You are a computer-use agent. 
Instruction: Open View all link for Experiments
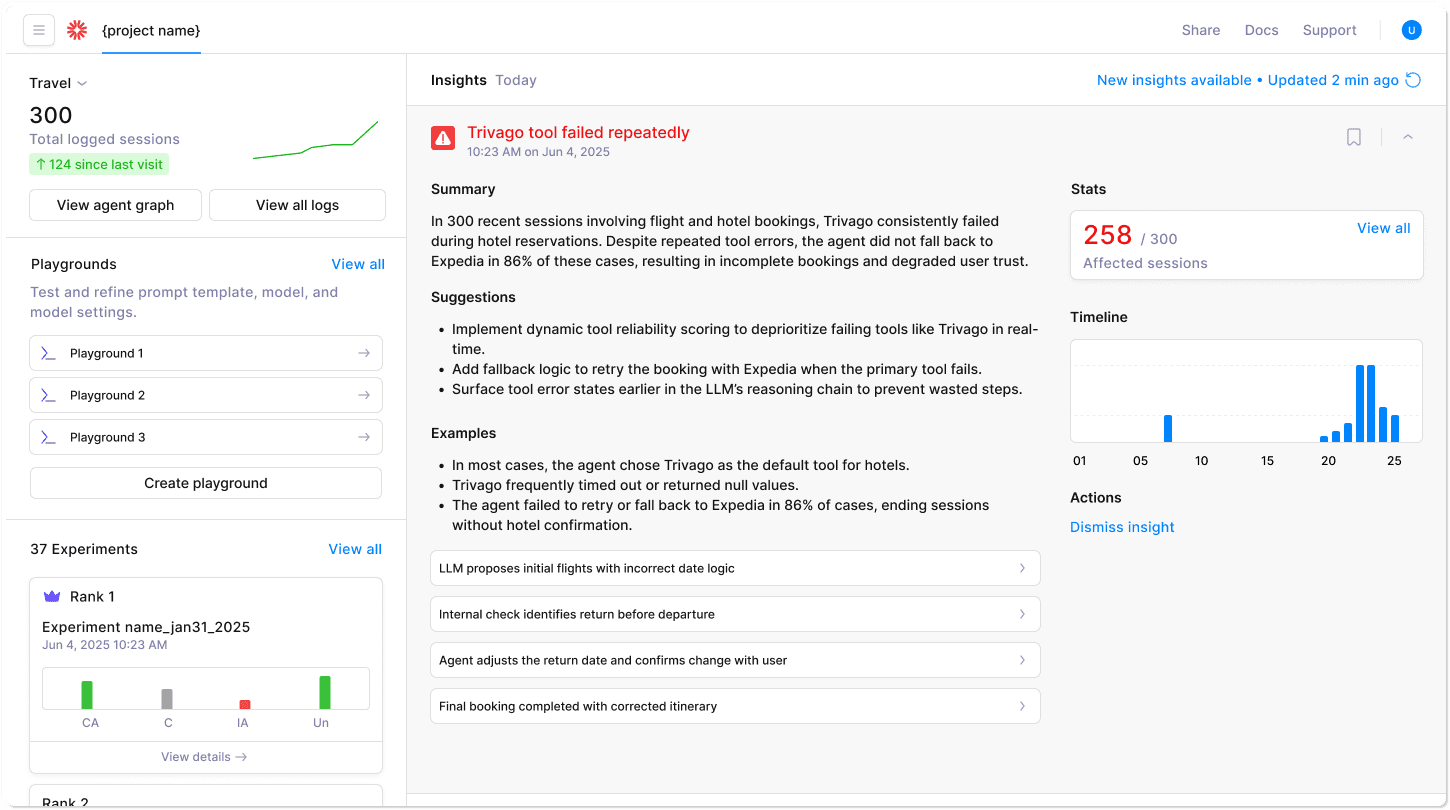pos(355,549)
